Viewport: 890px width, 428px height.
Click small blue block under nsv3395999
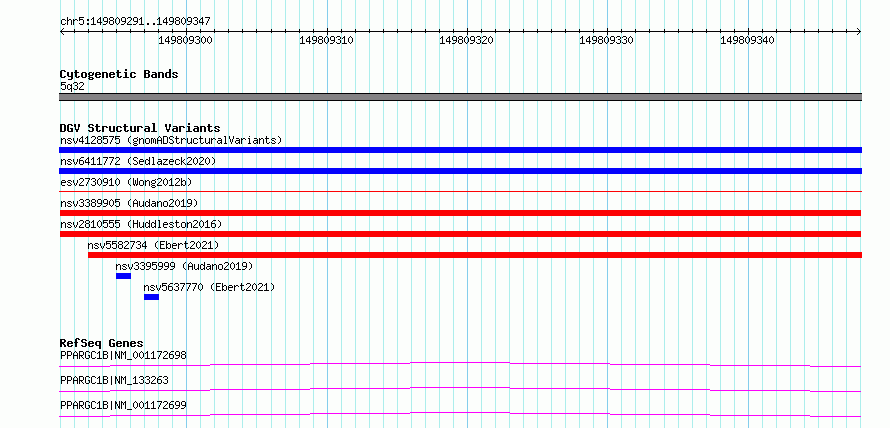click(123, 276)
